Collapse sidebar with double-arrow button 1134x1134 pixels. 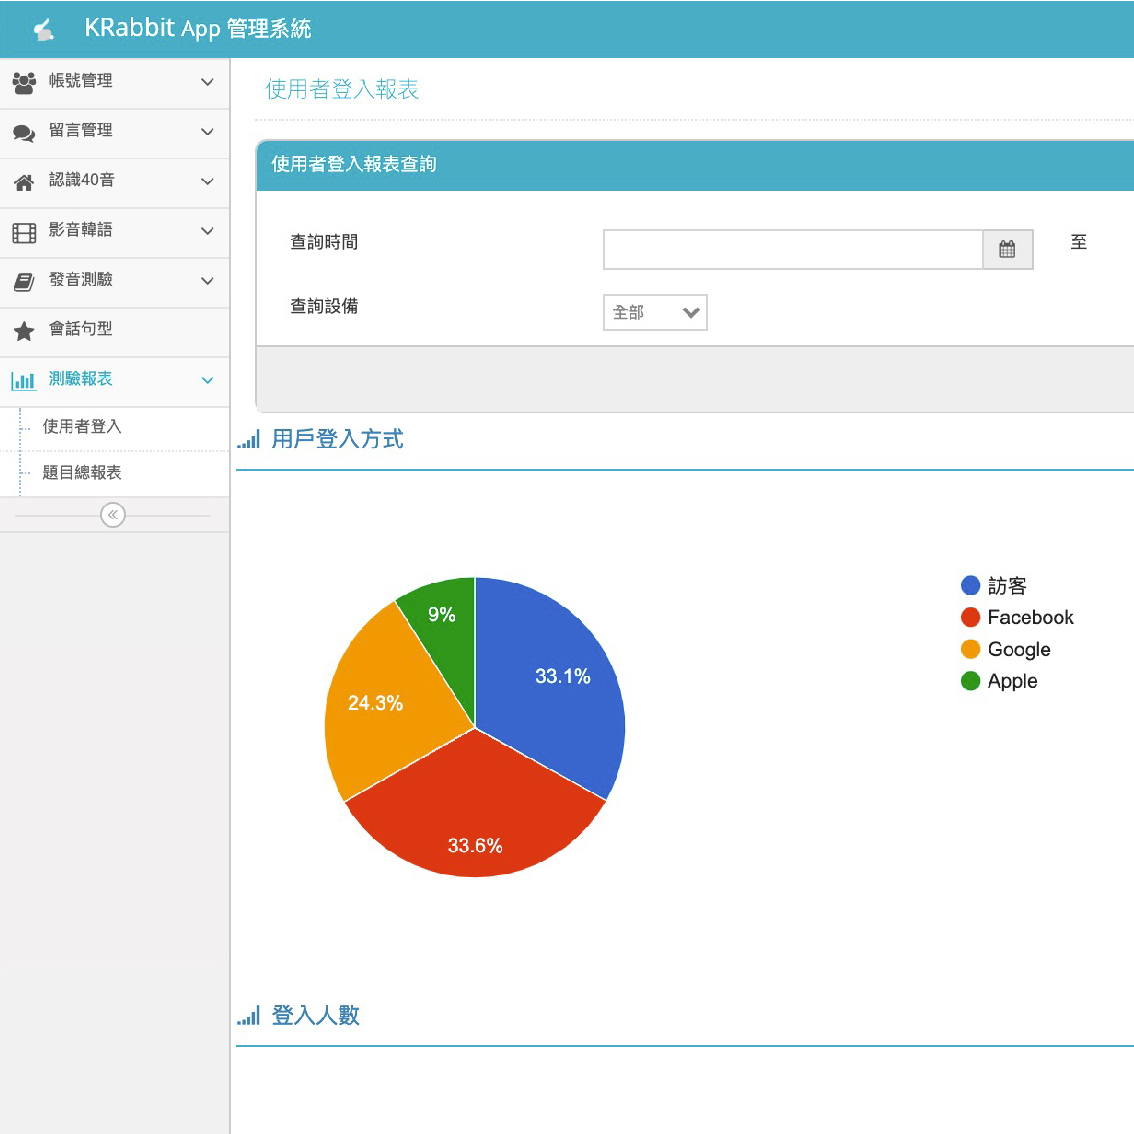pos(113,515)
